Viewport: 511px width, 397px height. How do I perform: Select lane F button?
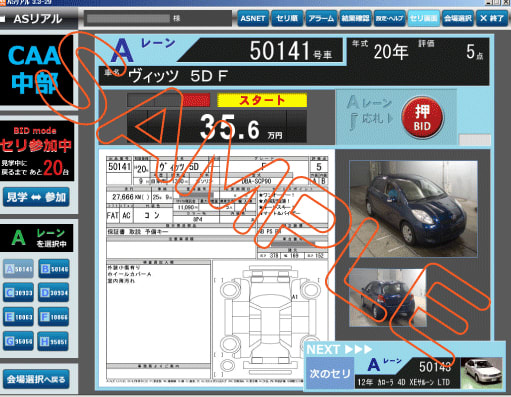[x=54, y=317]
